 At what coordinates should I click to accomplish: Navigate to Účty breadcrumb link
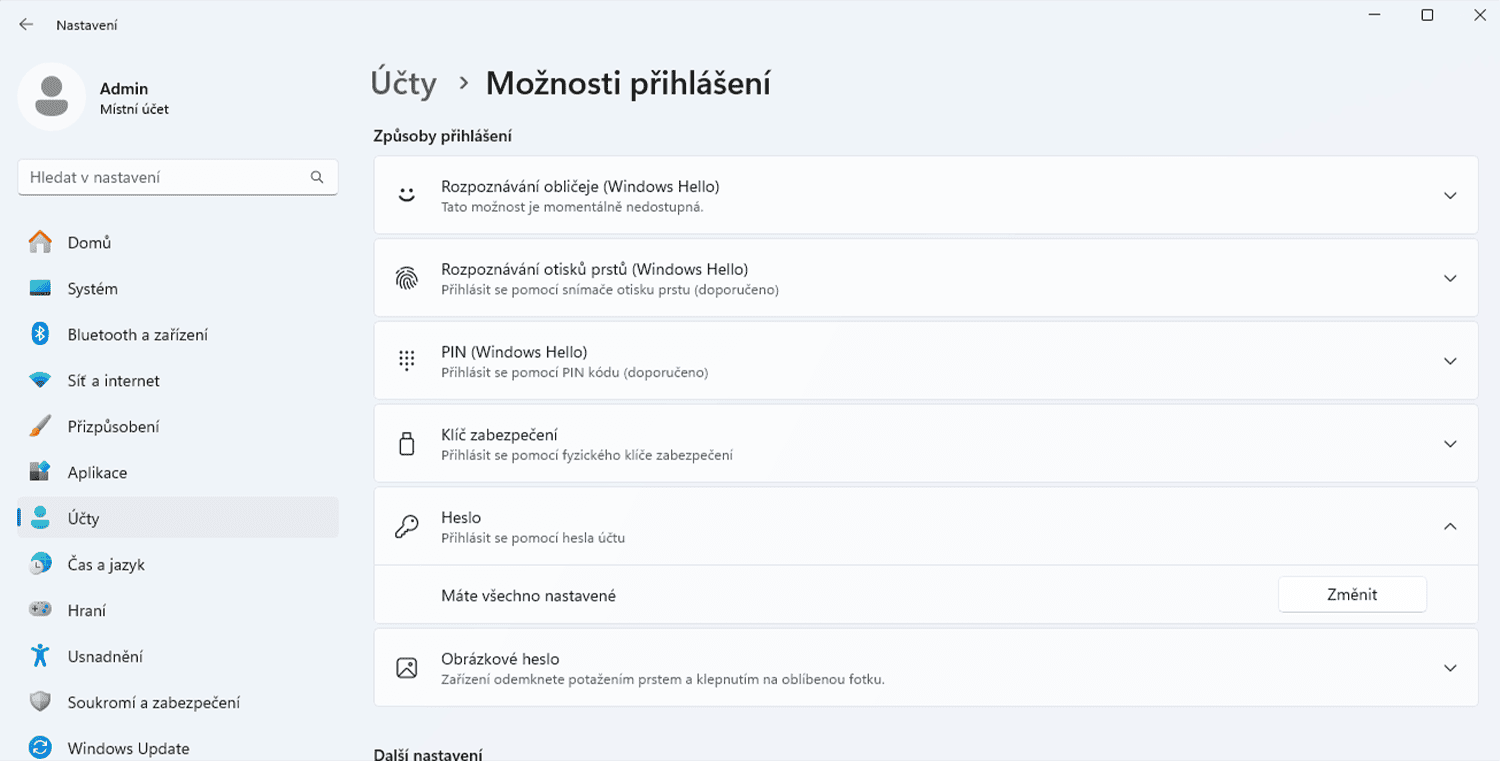pos(403,84)
